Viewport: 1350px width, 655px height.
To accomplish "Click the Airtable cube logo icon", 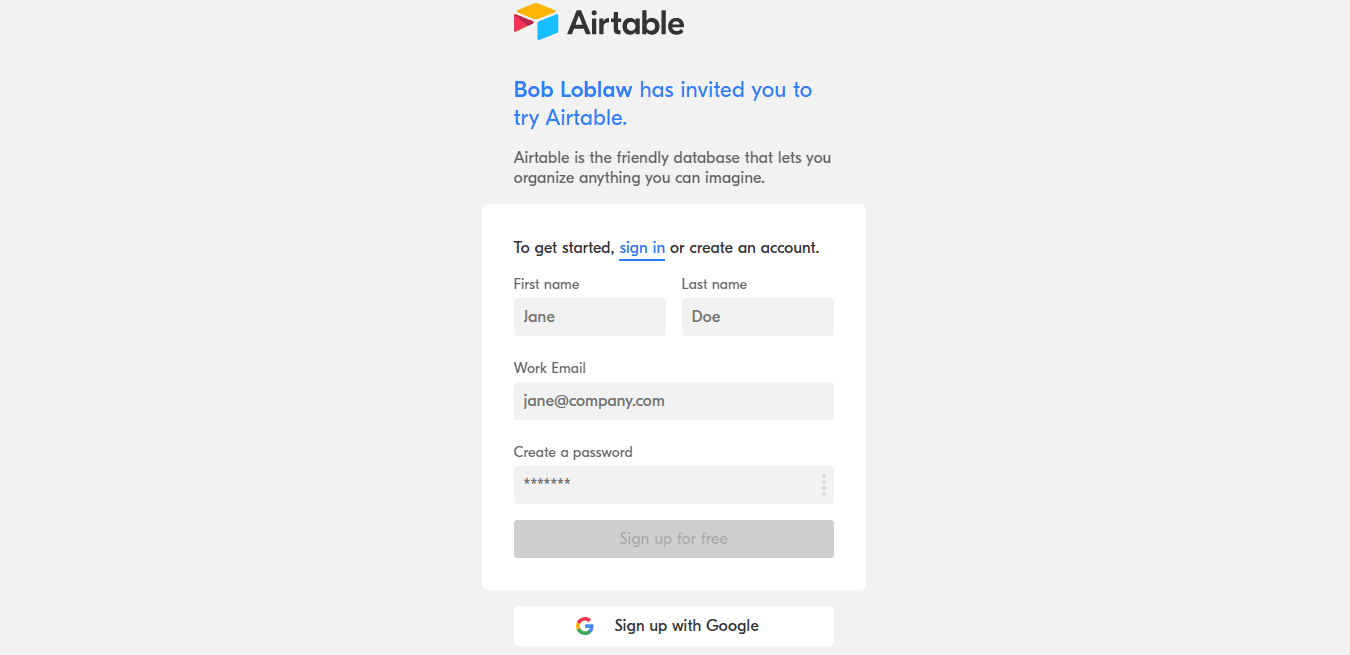I will (x=535, y=21).
